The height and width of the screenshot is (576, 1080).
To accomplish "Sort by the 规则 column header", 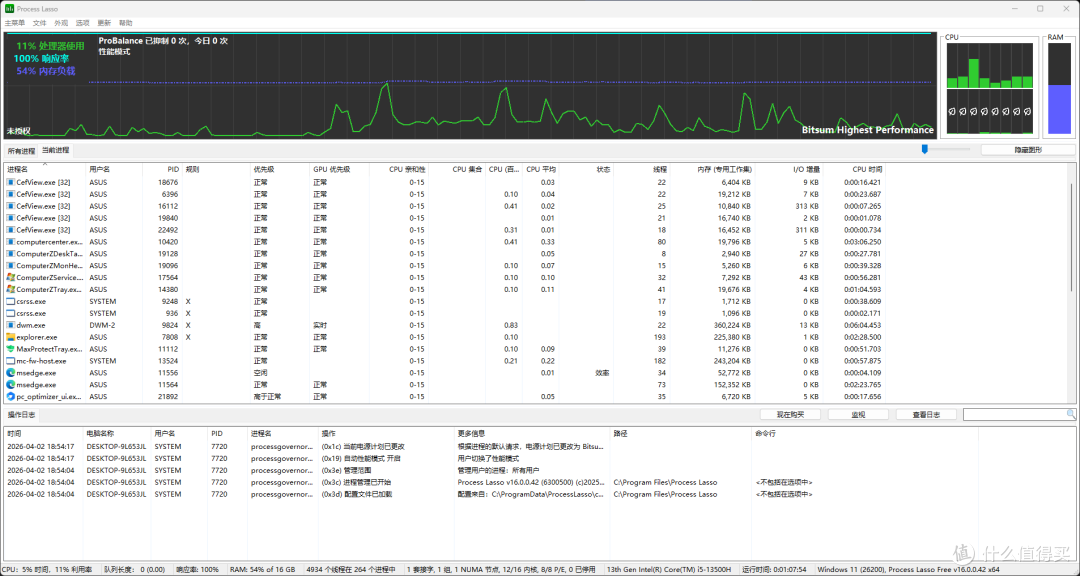I will [x=217, y=169].
